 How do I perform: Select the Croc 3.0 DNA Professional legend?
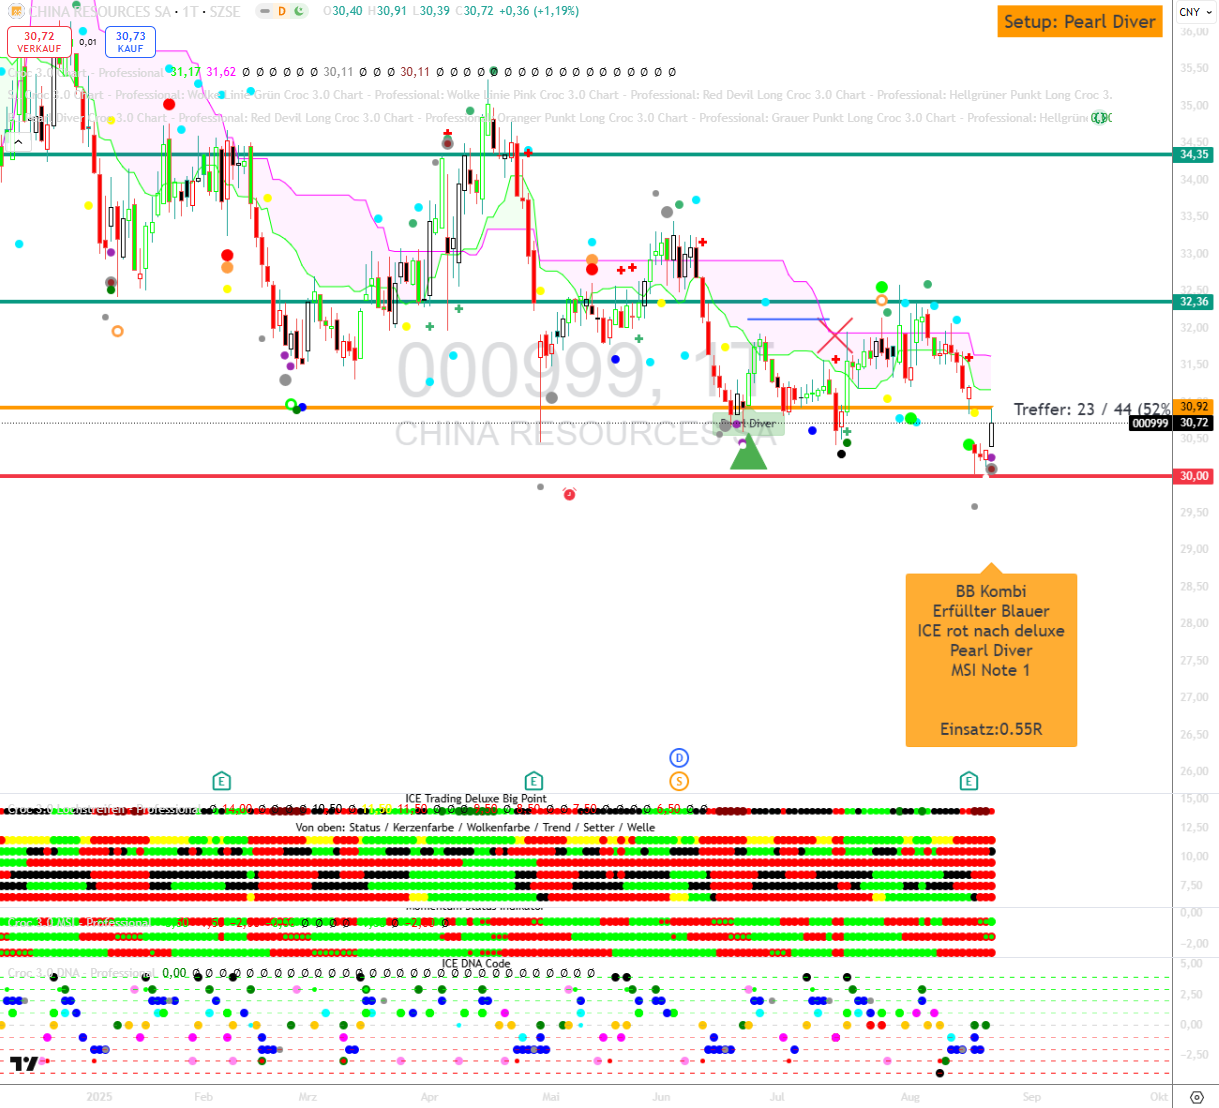point(80,973)
